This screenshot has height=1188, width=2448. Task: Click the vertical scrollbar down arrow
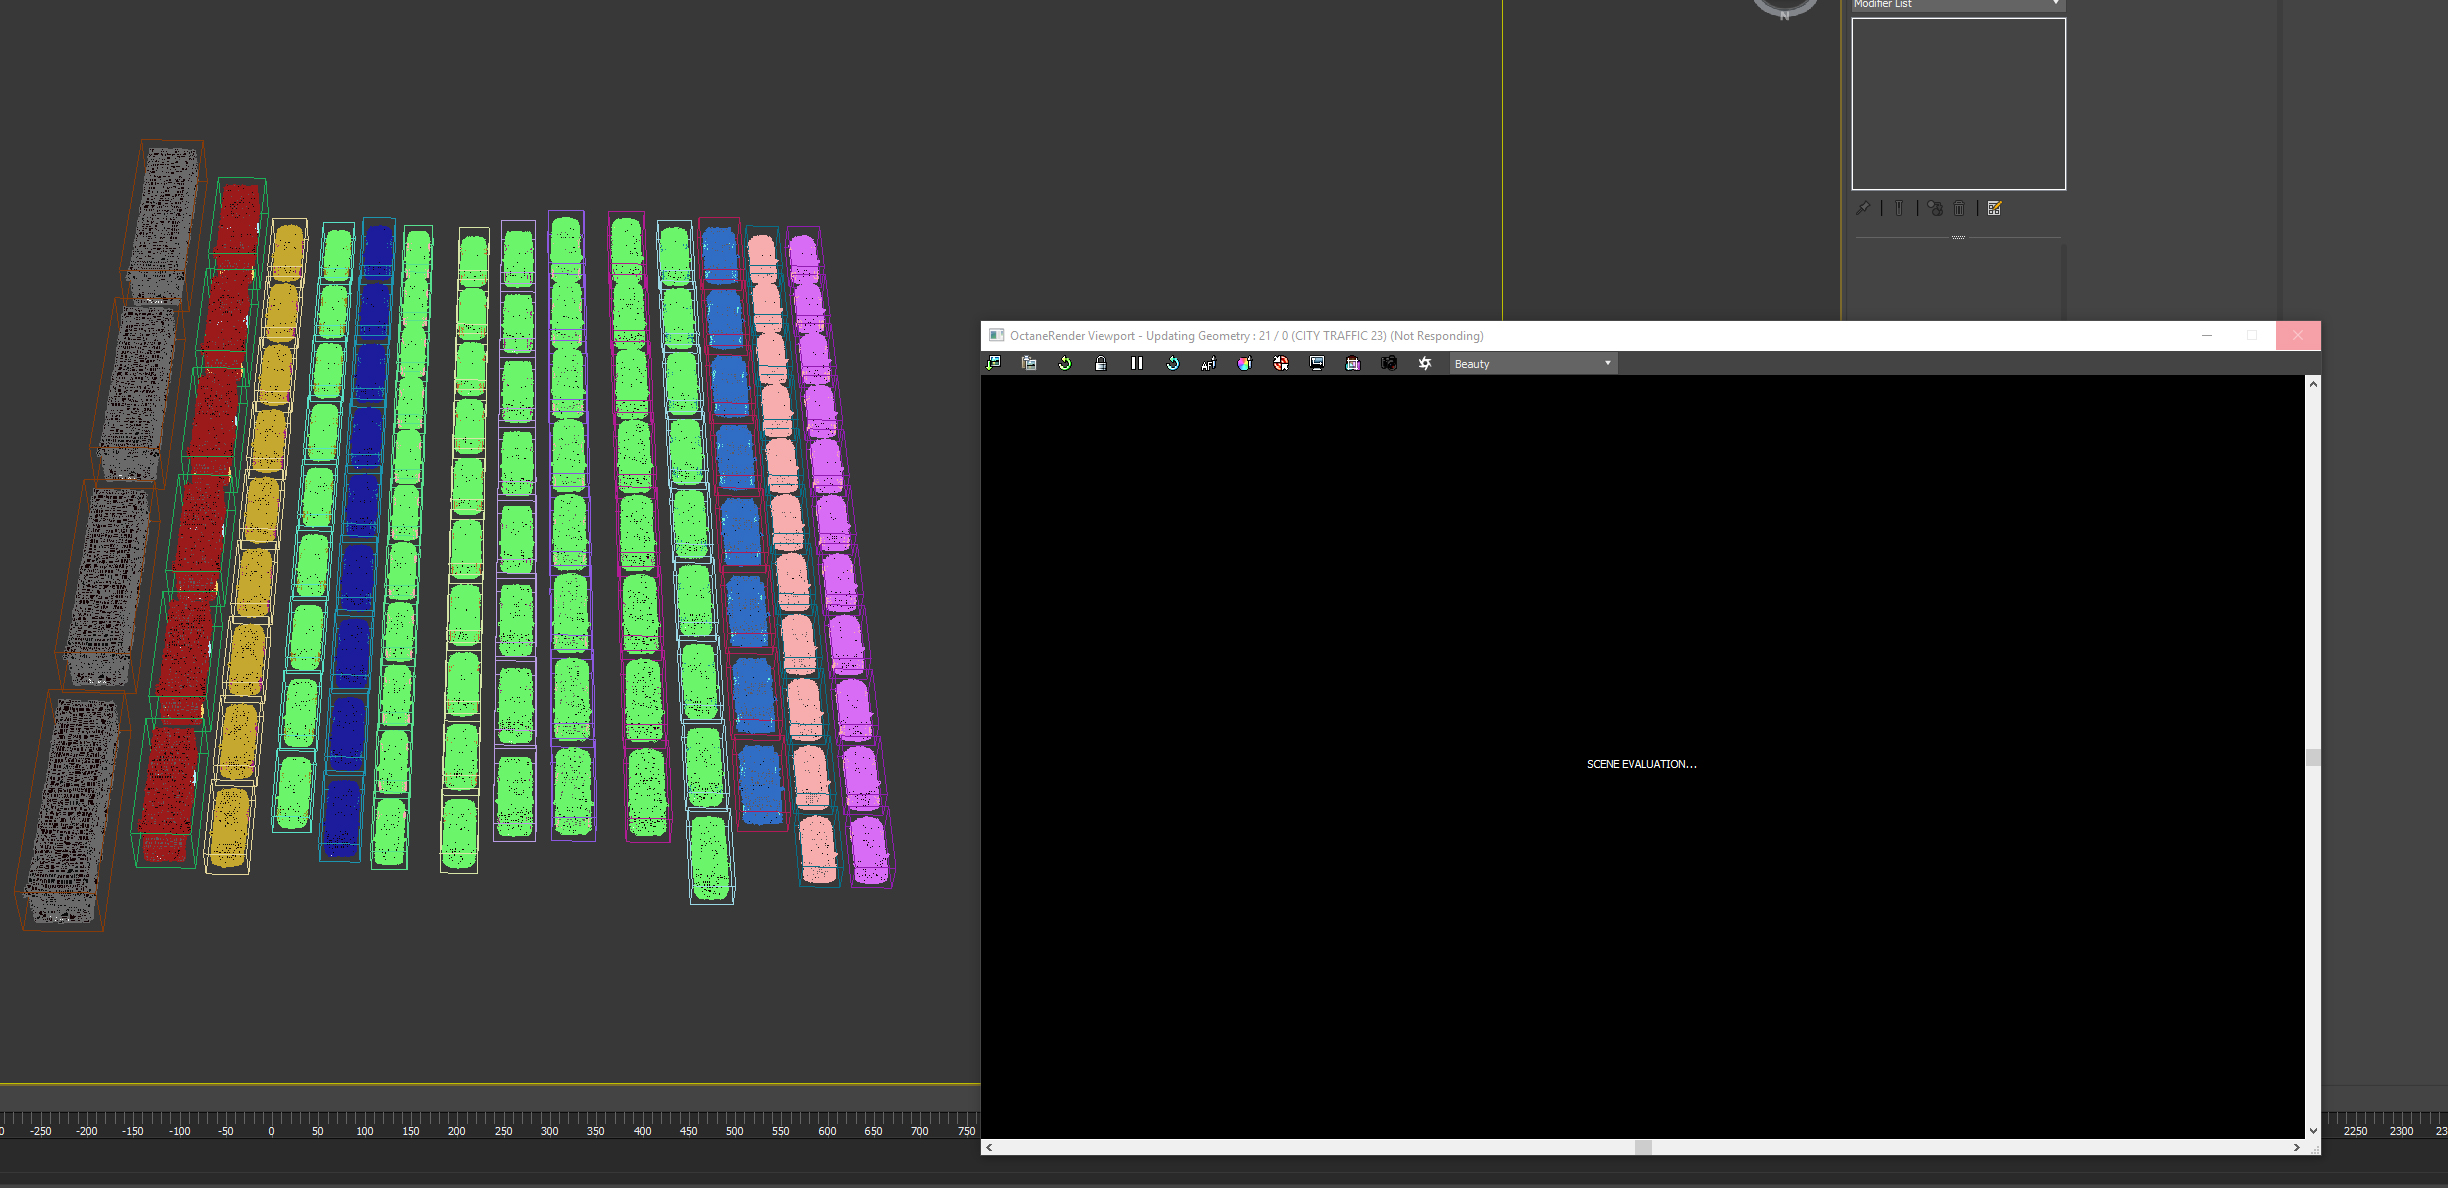tap(2313, 1131)
